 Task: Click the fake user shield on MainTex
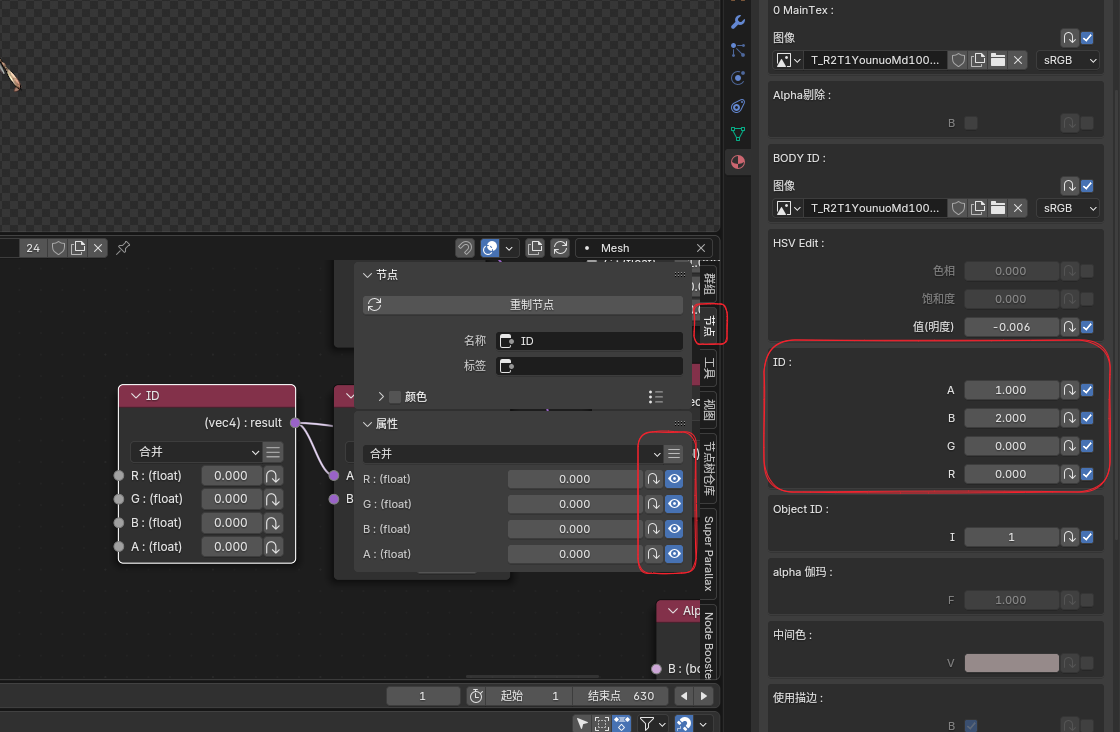tap(958, 60)
